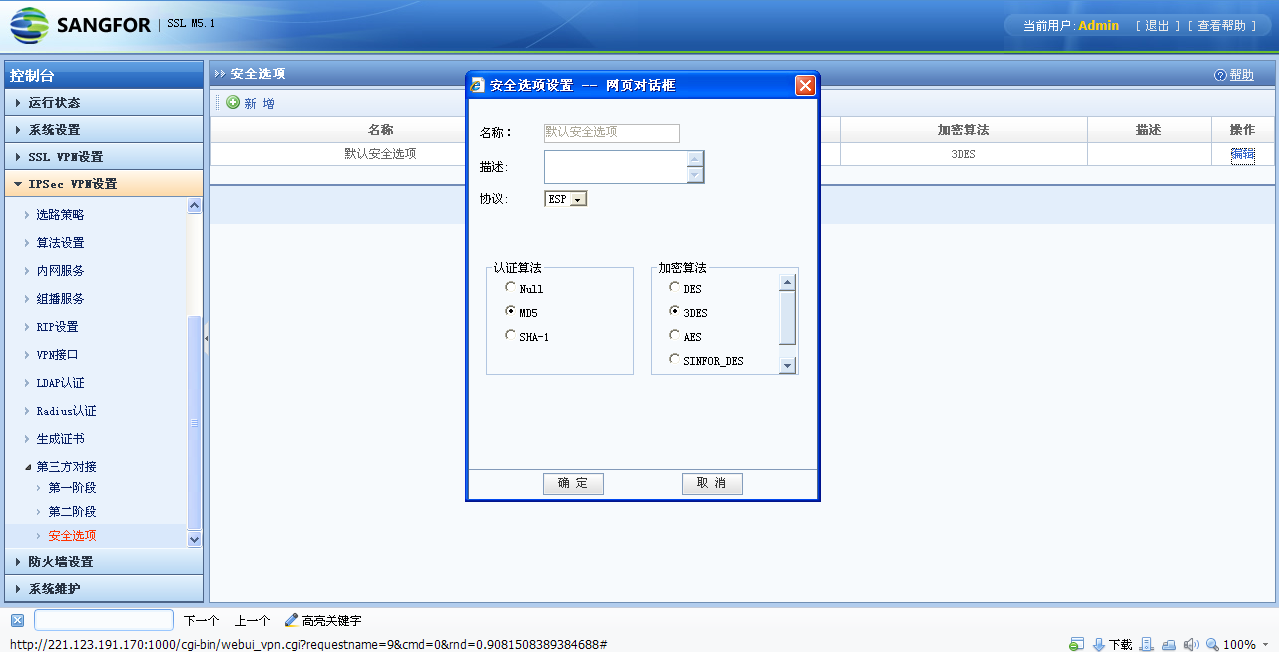Click the magnifier zoom icon at 100%
This screenshot has width=1279, height=652.
(1212, 645)
